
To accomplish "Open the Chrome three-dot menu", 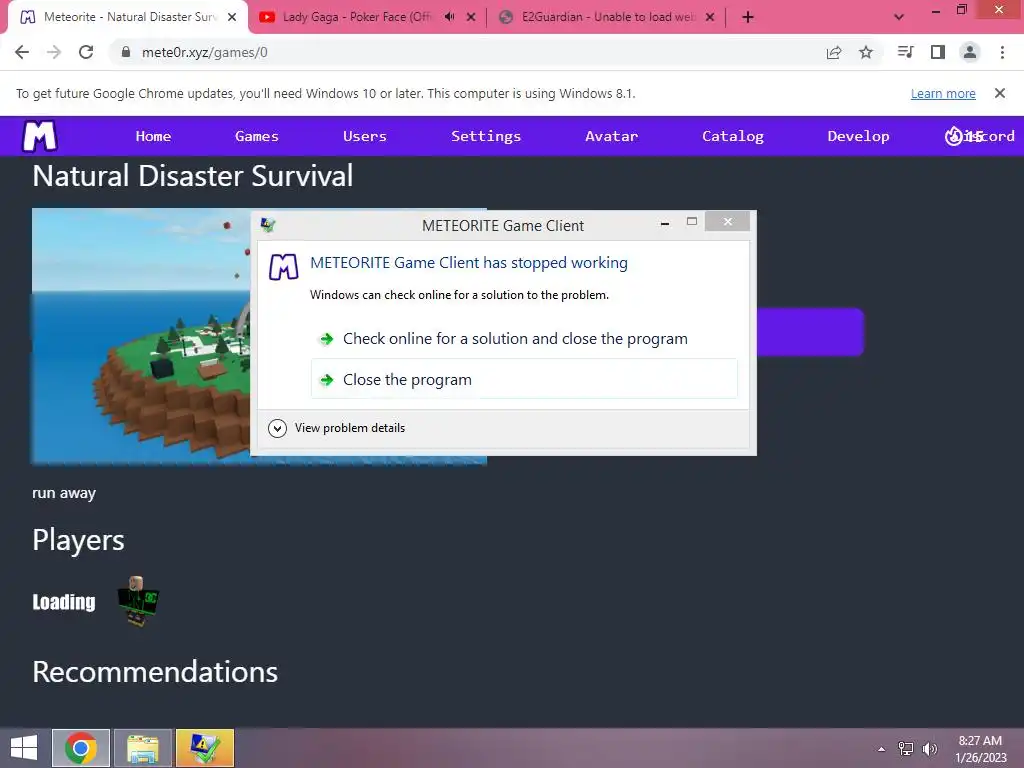I will click(1002, 52).
